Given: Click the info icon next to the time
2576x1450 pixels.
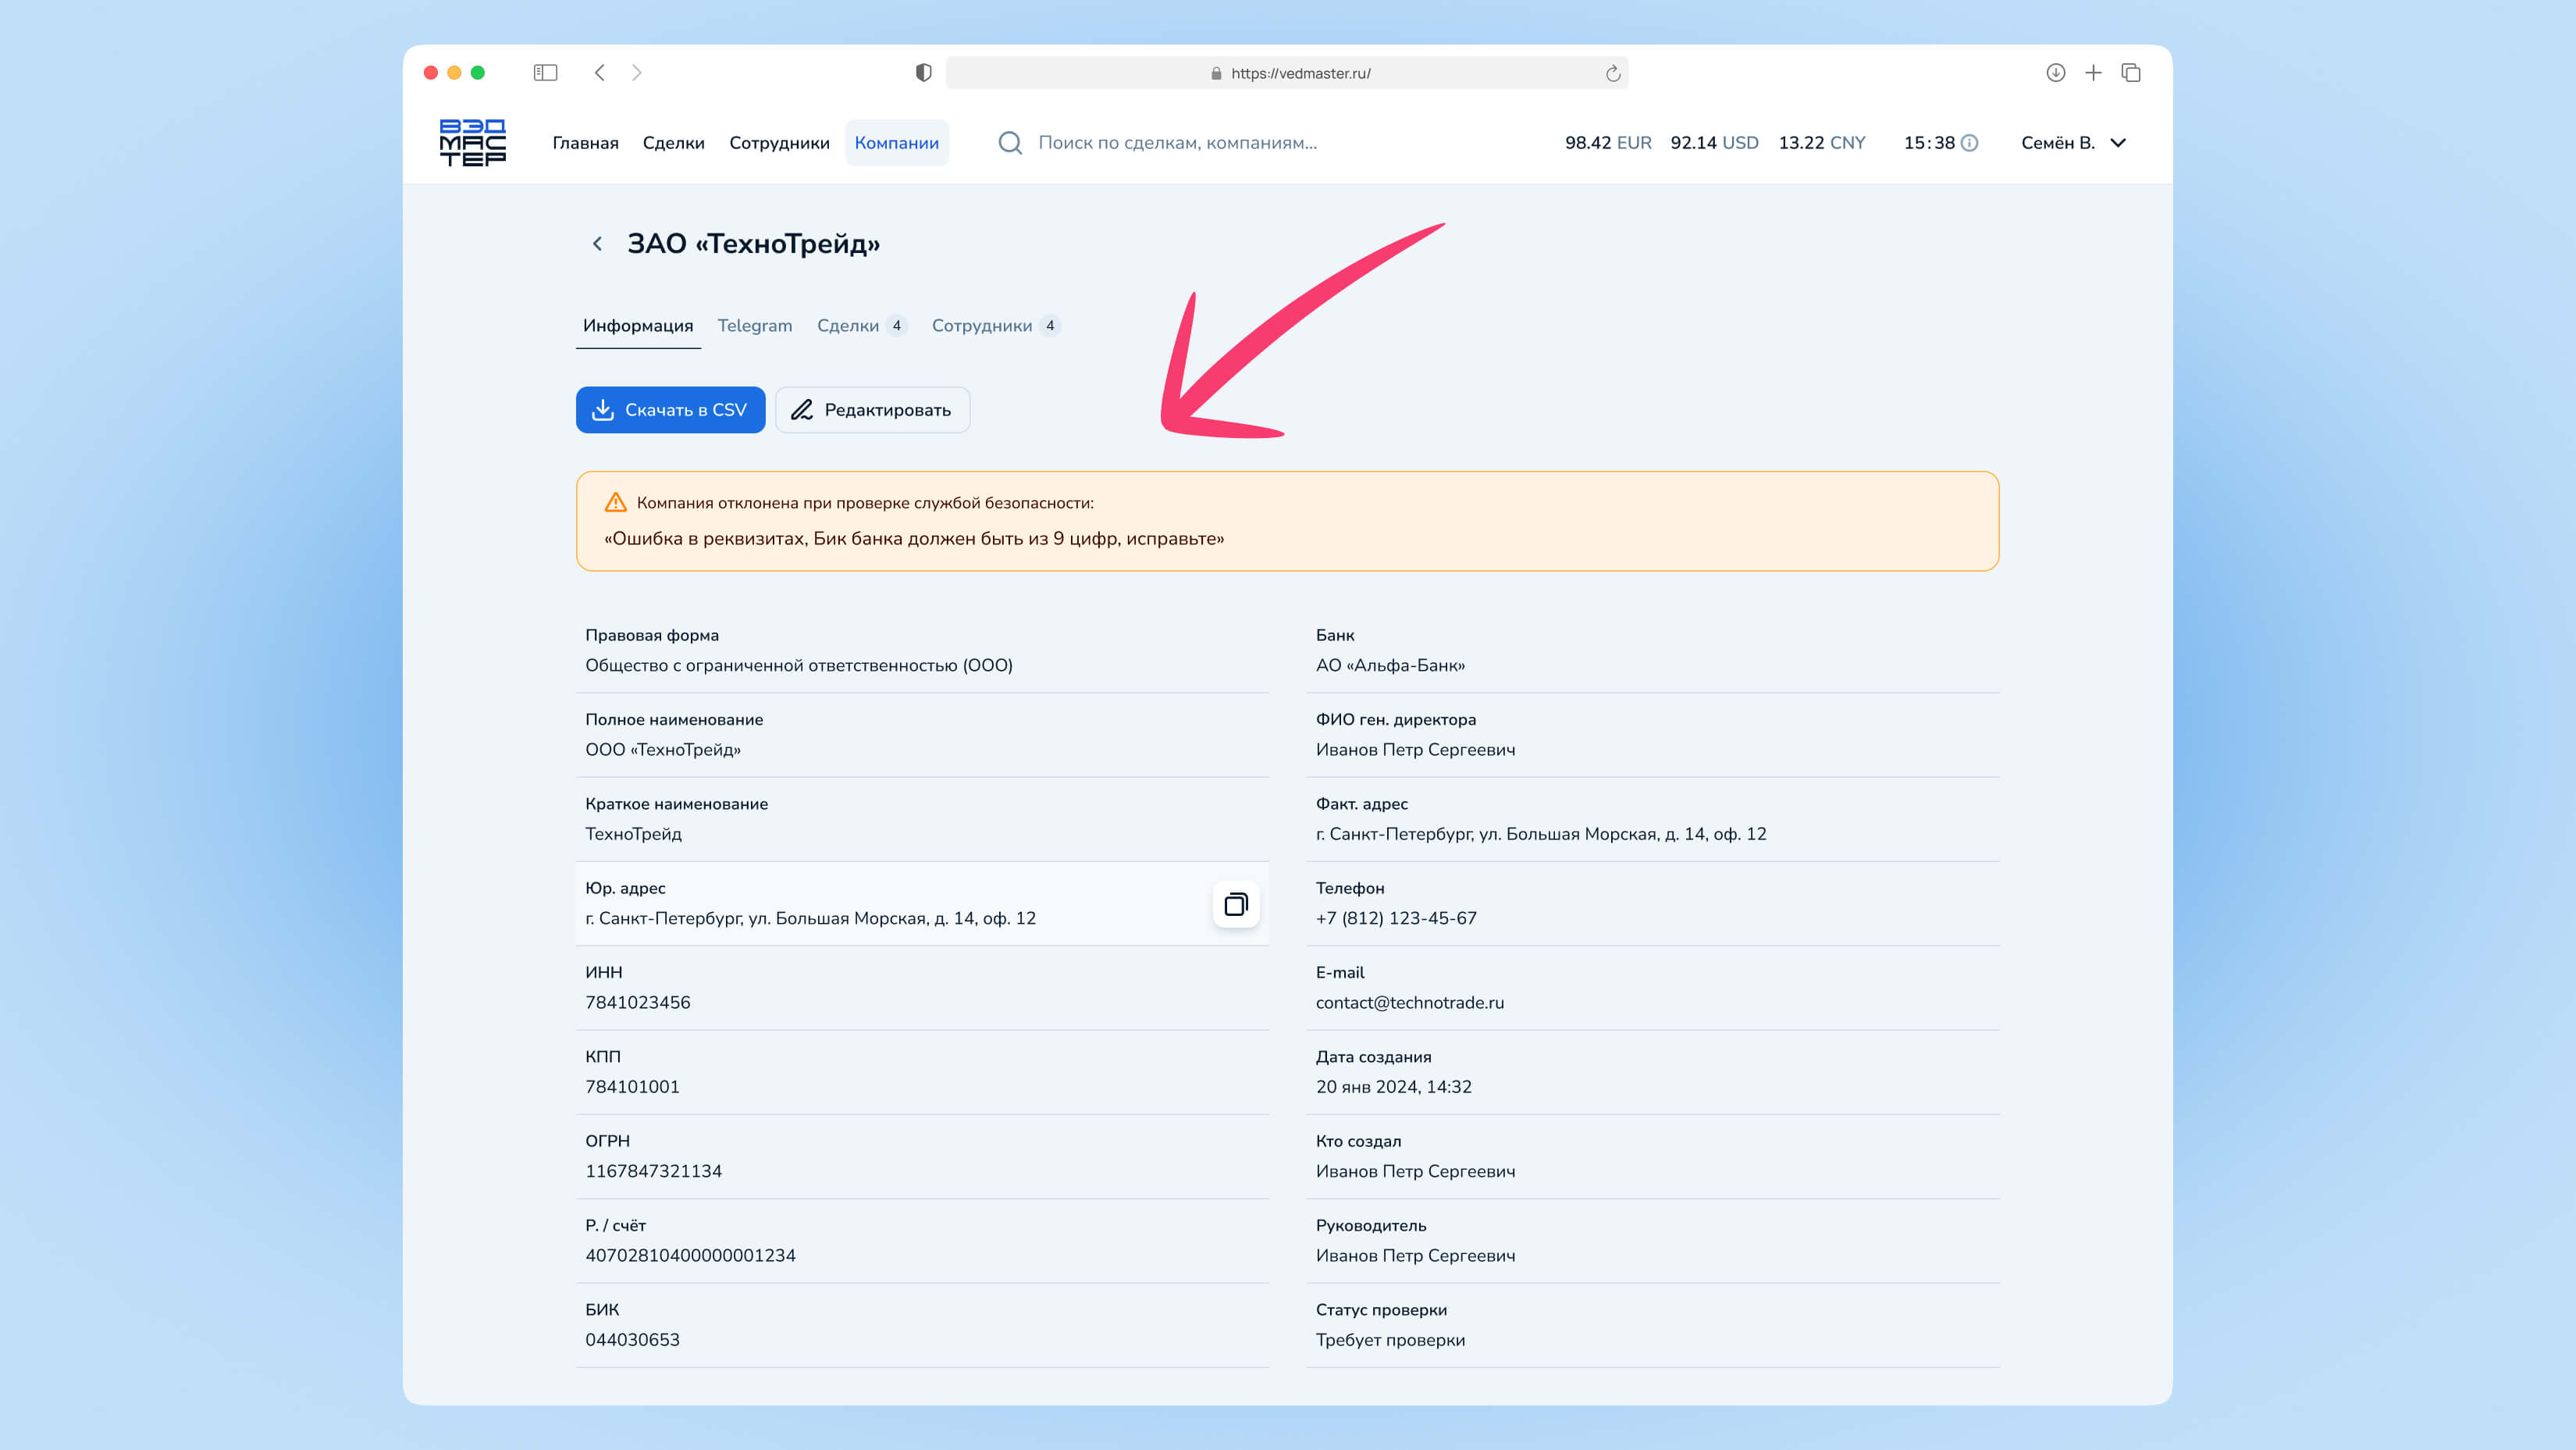Looking at the screenshot, I should point(1969,143).
